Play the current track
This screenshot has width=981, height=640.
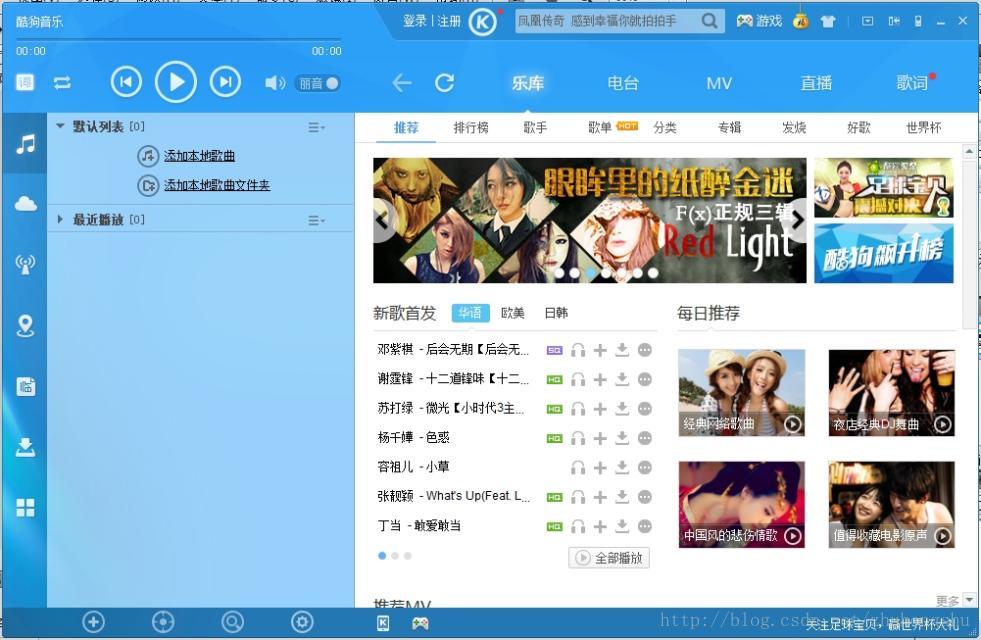coord(176,82)
